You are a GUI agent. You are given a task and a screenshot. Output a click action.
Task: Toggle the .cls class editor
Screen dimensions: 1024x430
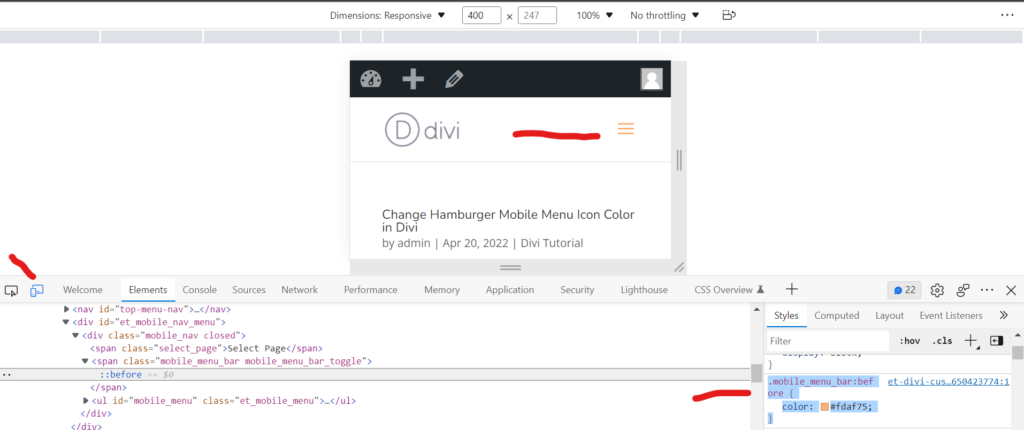pos(942,341)
